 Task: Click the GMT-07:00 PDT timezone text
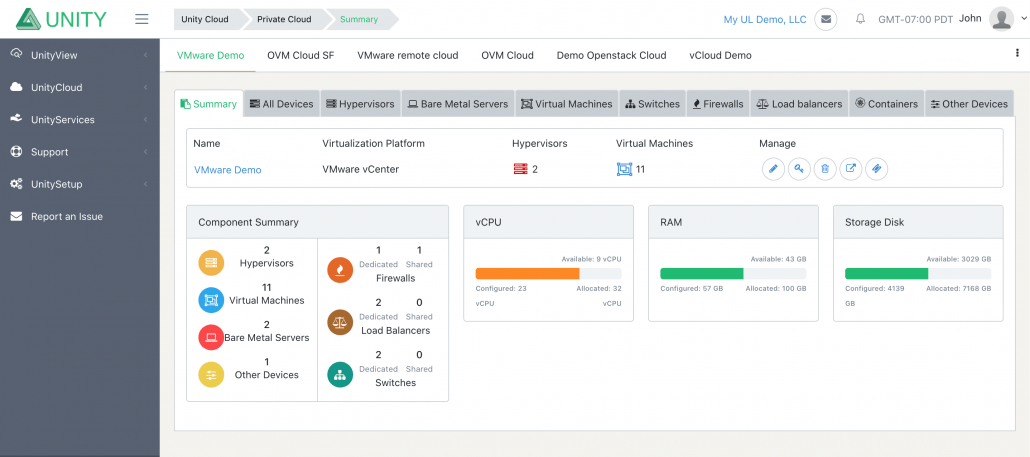tap(915, 19)
